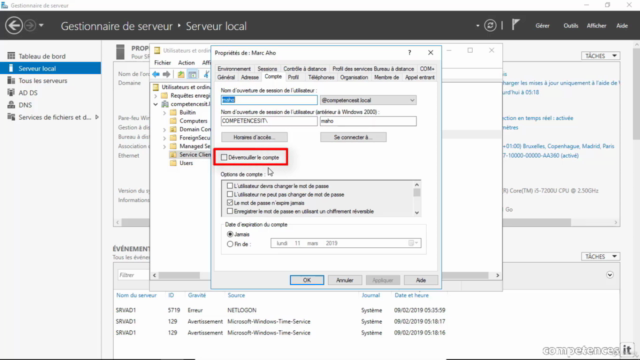Click the Tous les serveurs sidebar icon

[x=11, y=80]
